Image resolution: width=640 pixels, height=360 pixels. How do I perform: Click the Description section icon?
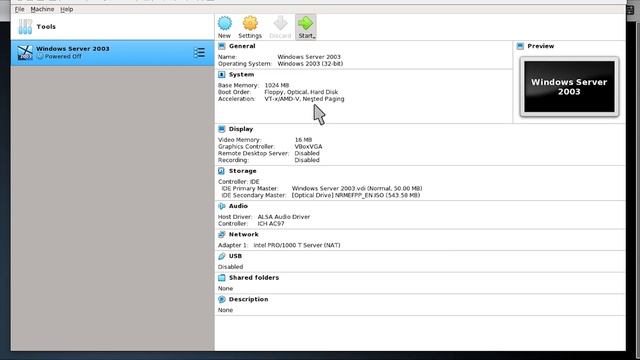pyautogui.click(x=222, y=300)
